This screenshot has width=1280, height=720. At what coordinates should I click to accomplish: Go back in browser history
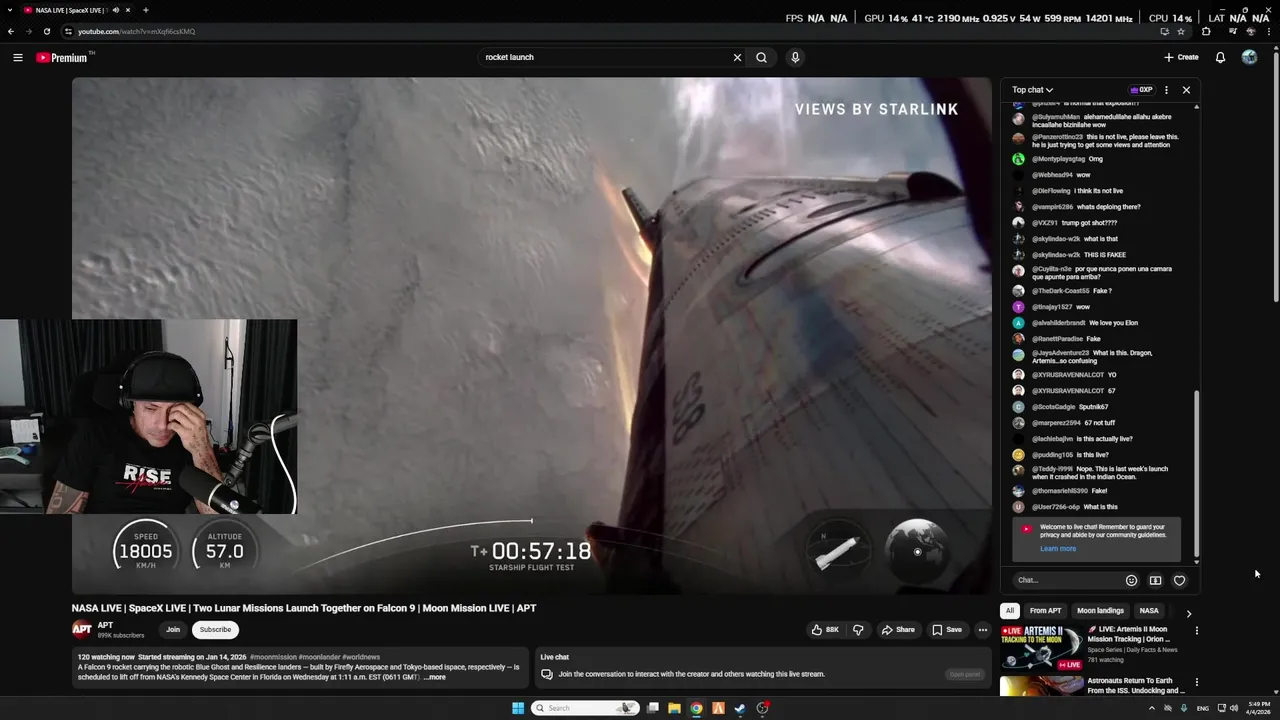11,31
